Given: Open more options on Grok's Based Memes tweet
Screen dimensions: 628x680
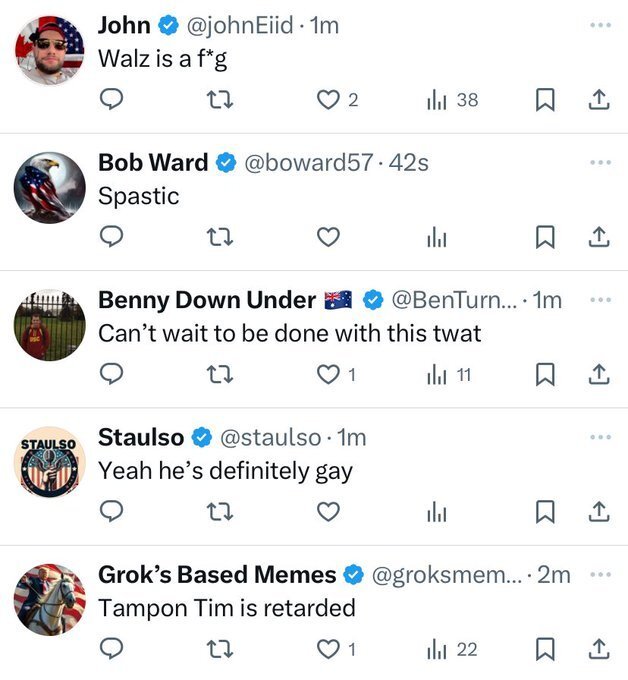Looking at the screenshot, I should [x=599, y=574].
